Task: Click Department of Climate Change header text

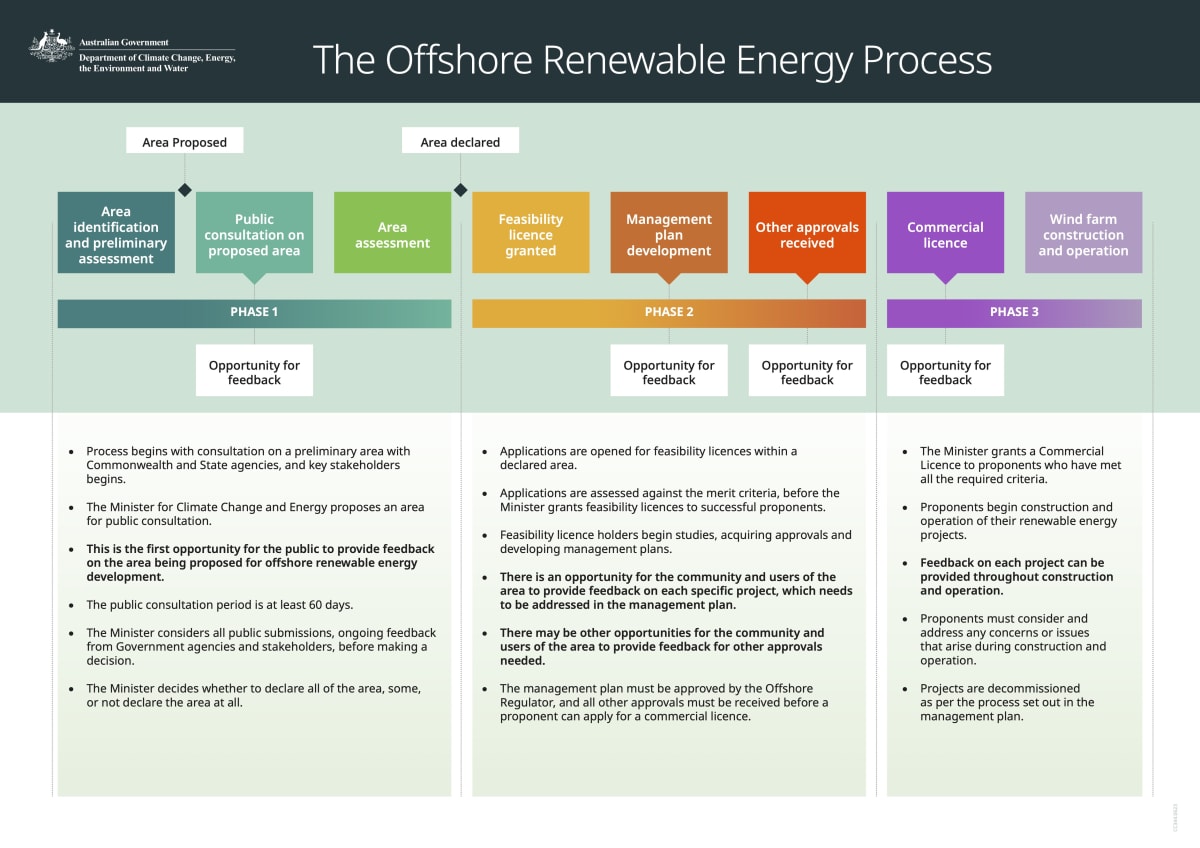Action: tap(157, 58)
